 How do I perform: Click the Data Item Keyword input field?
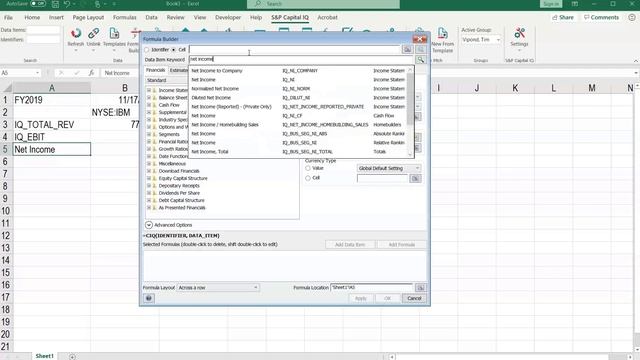(x=302, y=60)
